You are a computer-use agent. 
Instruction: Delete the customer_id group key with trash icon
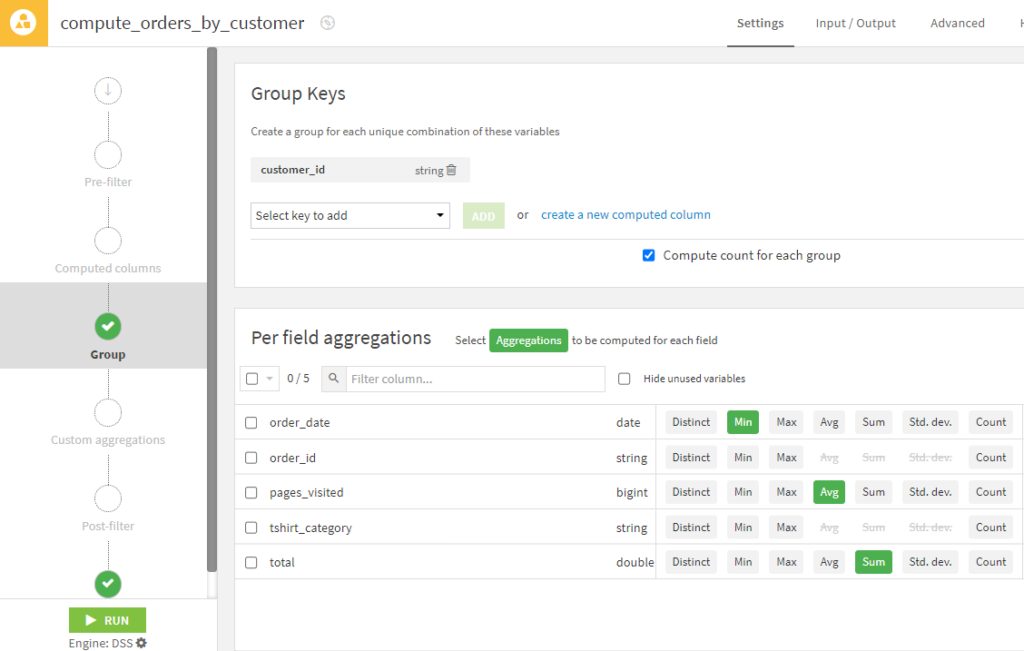tap(451, 170)
